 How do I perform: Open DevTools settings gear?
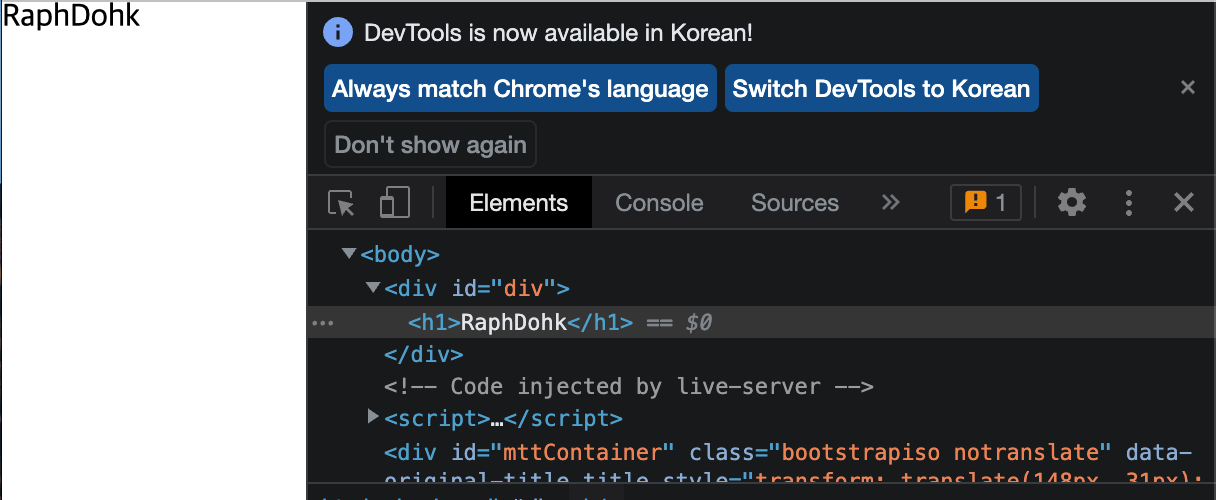1072,203
